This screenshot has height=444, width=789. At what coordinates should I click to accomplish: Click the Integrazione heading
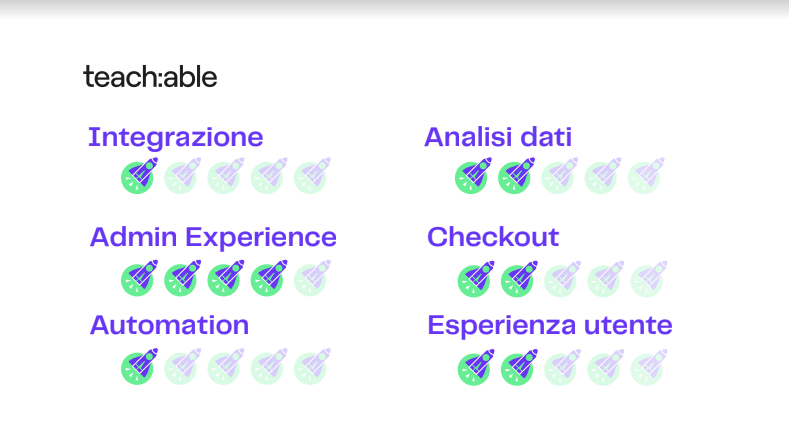(x=175, y=137)
